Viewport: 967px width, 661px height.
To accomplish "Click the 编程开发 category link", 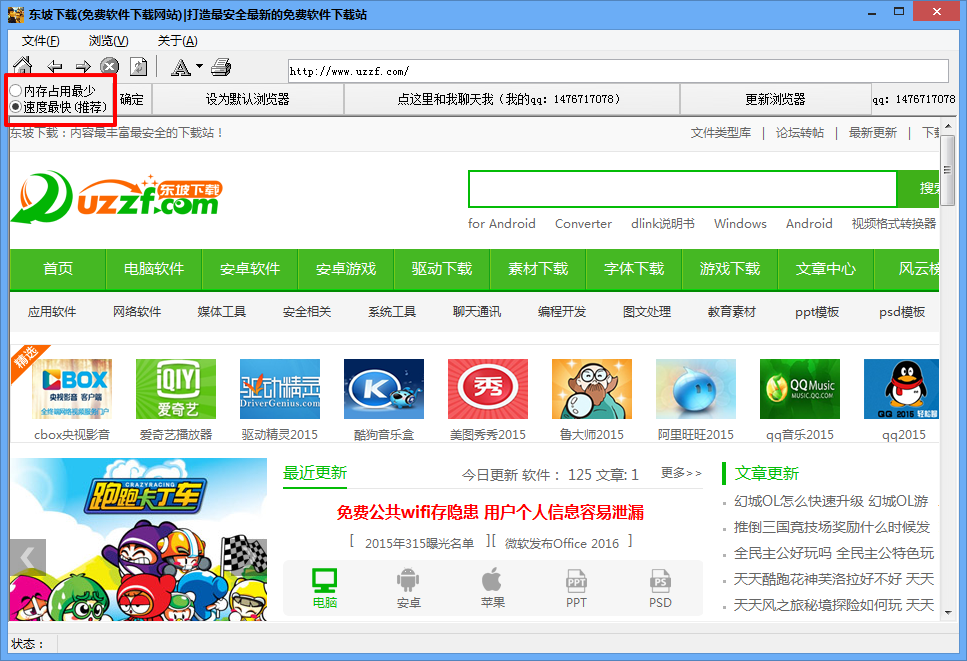I will [x=562, y=312].
